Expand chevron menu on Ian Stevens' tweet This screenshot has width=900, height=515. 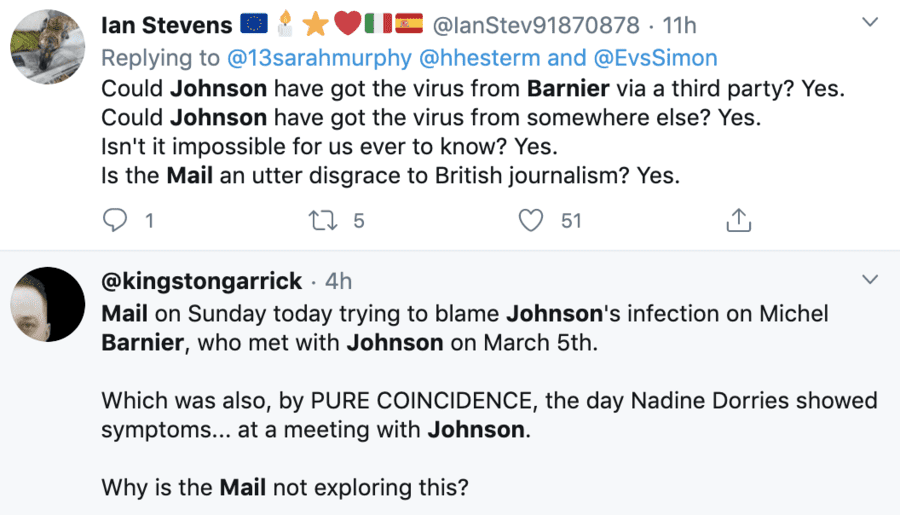click(870, 22)
